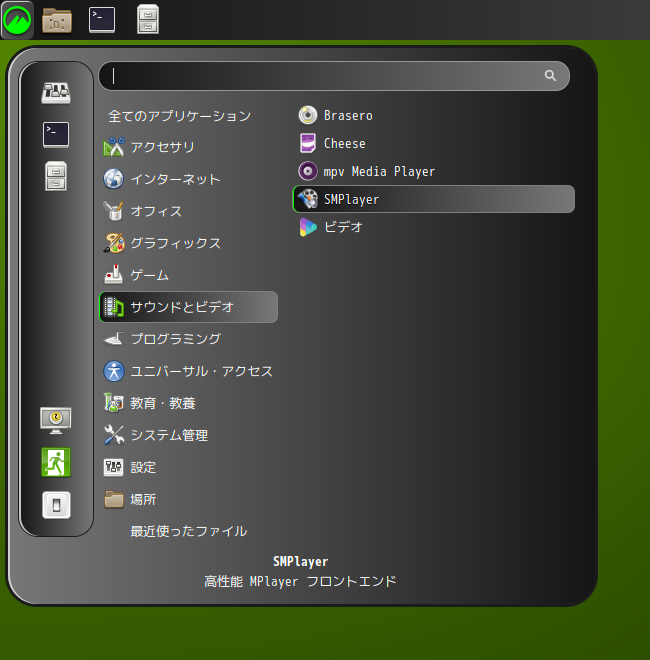
Task: Click the プログラミング trowel icon
Action: tap(114, 339)
